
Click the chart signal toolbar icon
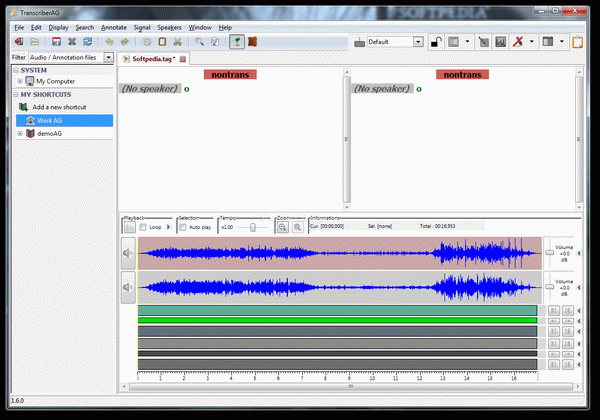tap(501, 42)
